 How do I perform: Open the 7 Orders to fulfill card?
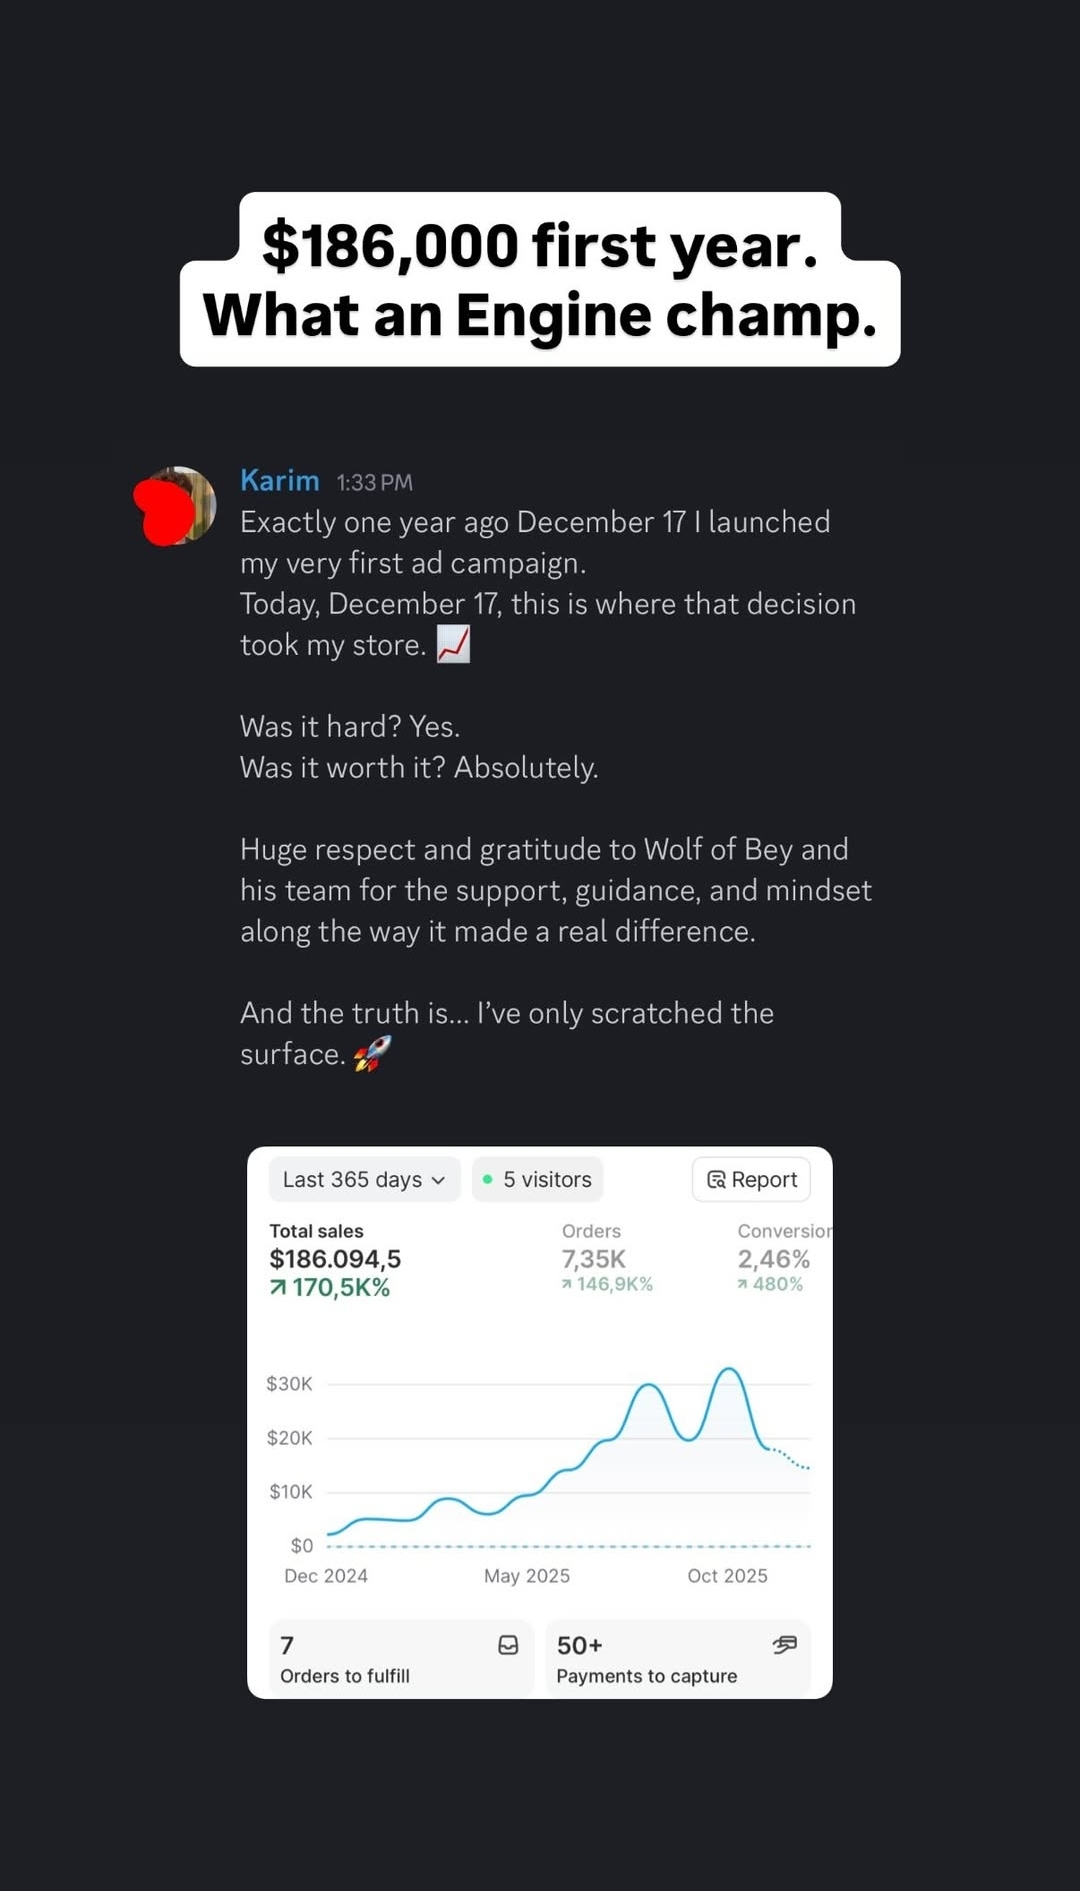pyautogui.click(x=400, y=1659)
